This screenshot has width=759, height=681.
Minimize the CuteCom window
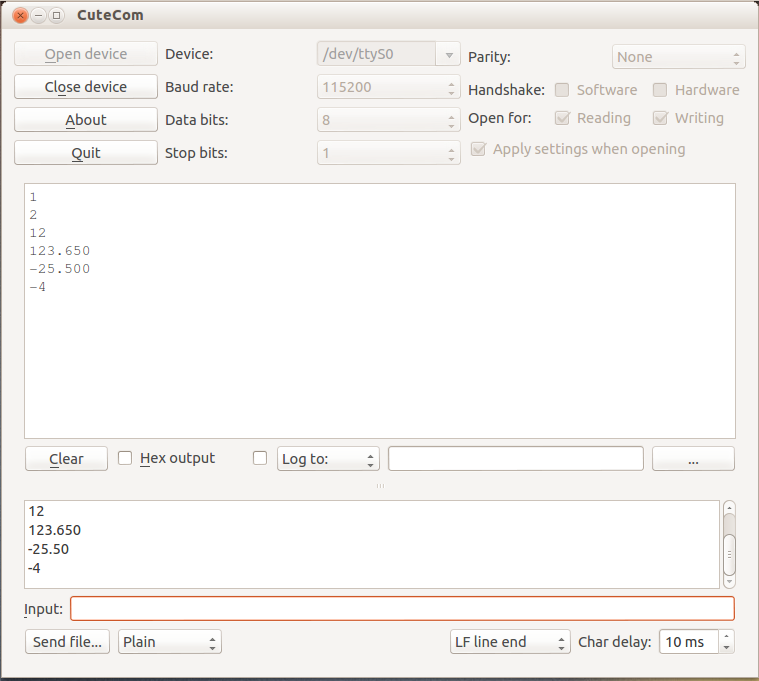point(38,15)
